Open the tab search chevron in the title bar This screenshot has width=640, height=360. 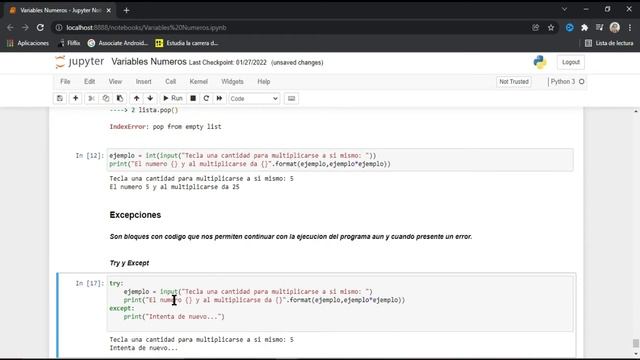(564, 9)
